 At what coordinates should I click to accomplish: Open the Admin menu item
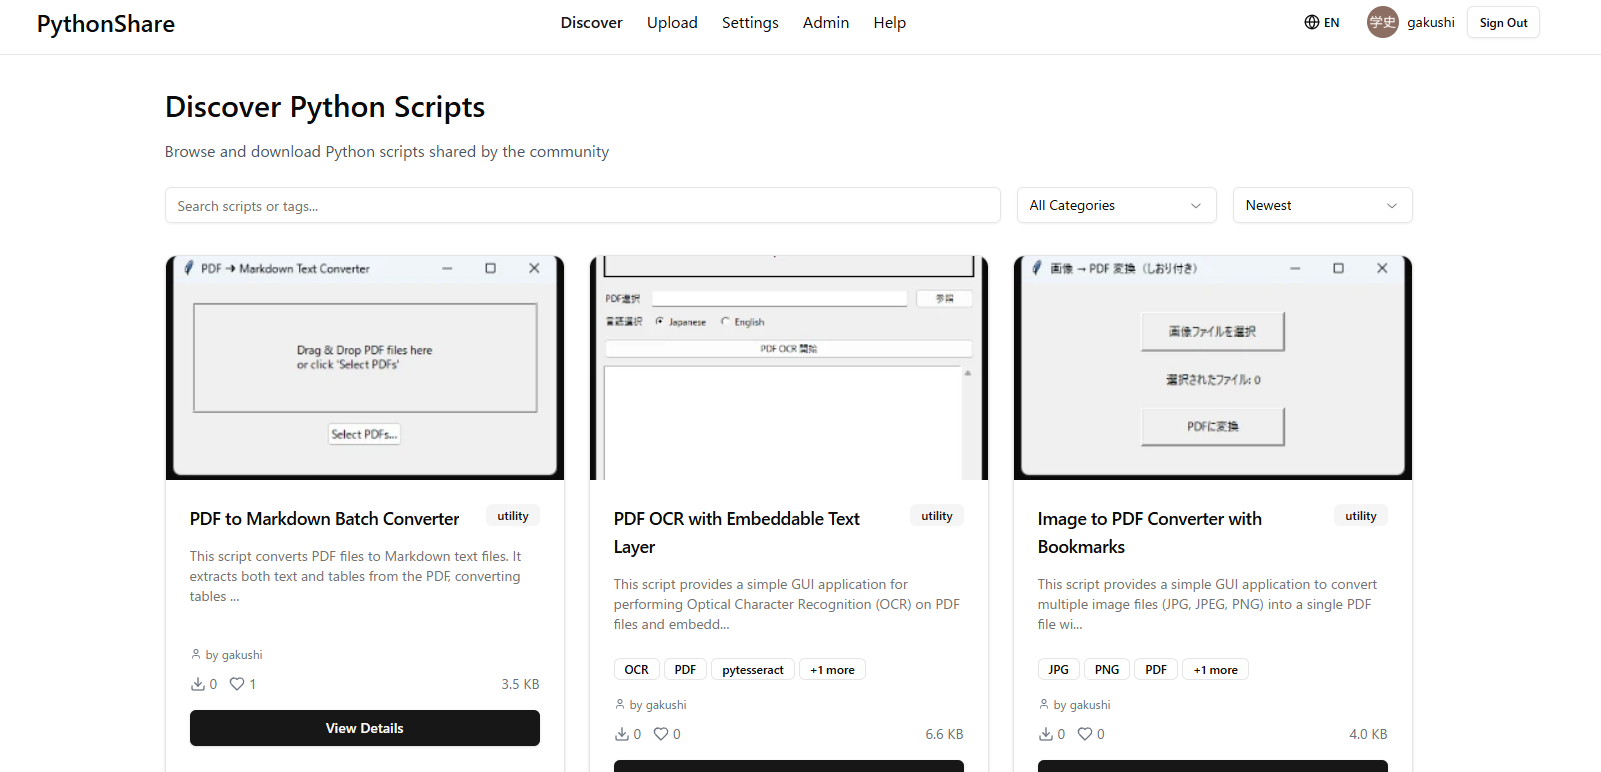coord(825,22)
